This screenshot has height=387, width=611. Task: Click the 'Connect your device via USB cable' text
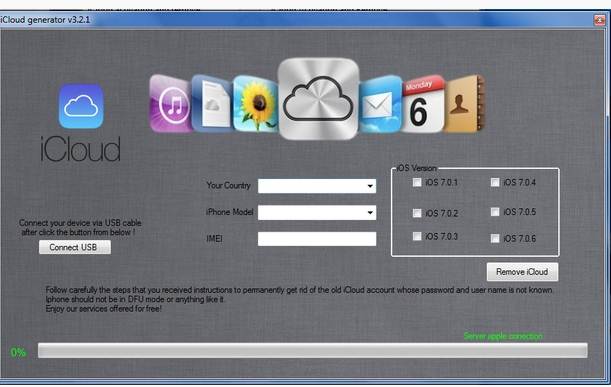[x=80, y=223]
